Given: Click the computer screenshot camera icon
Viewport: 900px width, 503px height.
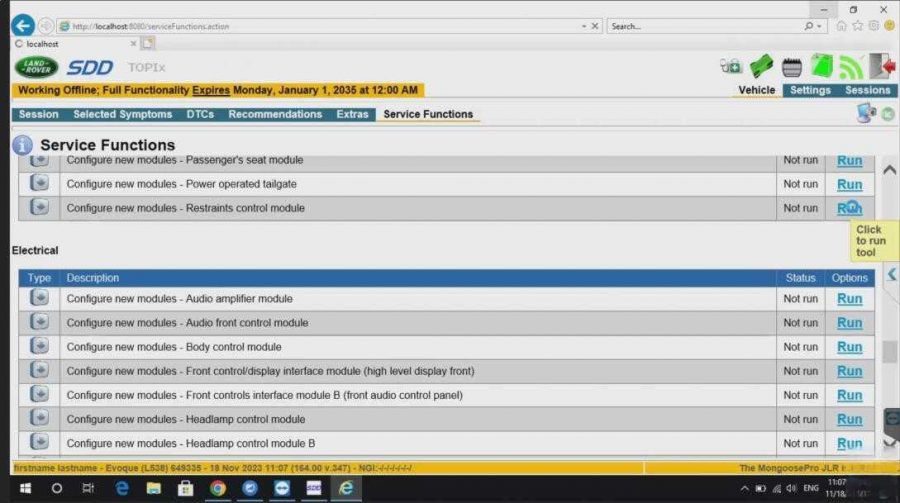Looking at the screenshot, I should (x=865, y=114).
